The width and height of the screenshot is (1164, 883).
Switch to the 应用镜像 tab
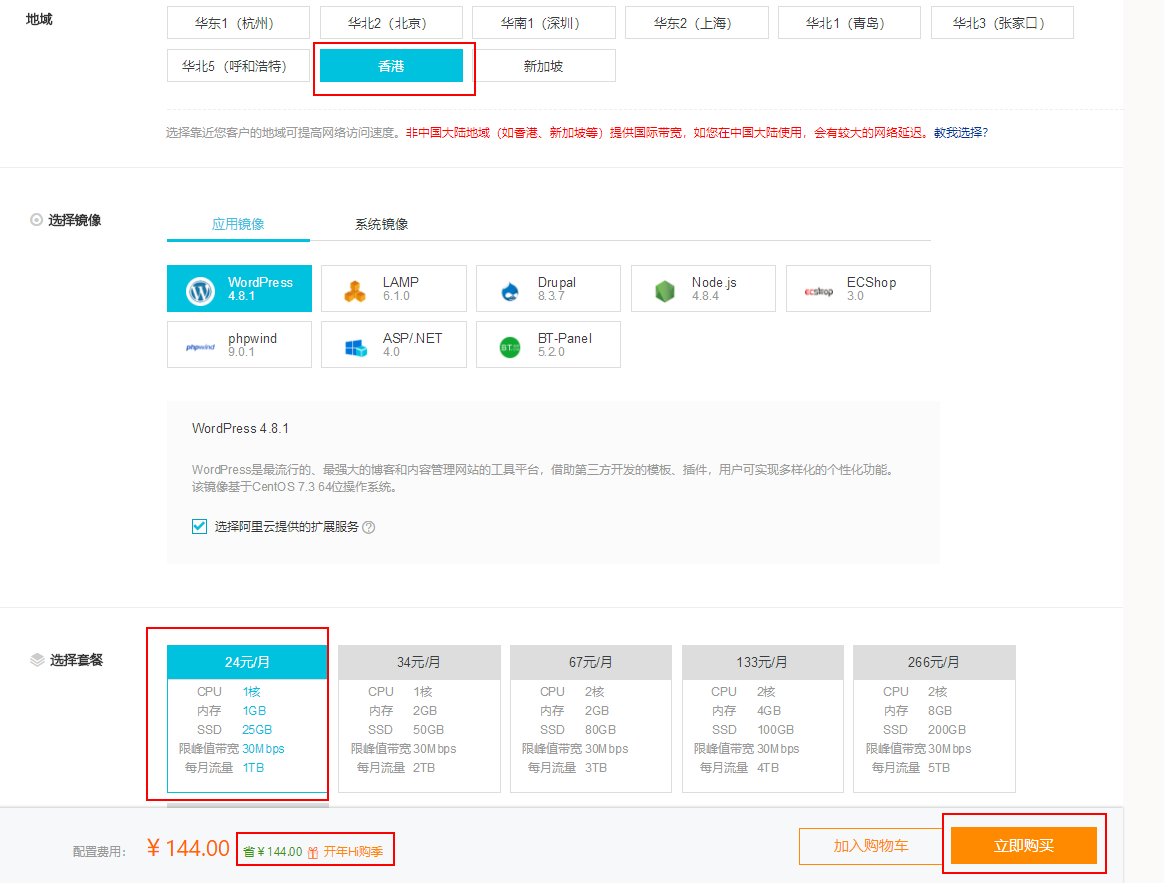tap(238, 224)
